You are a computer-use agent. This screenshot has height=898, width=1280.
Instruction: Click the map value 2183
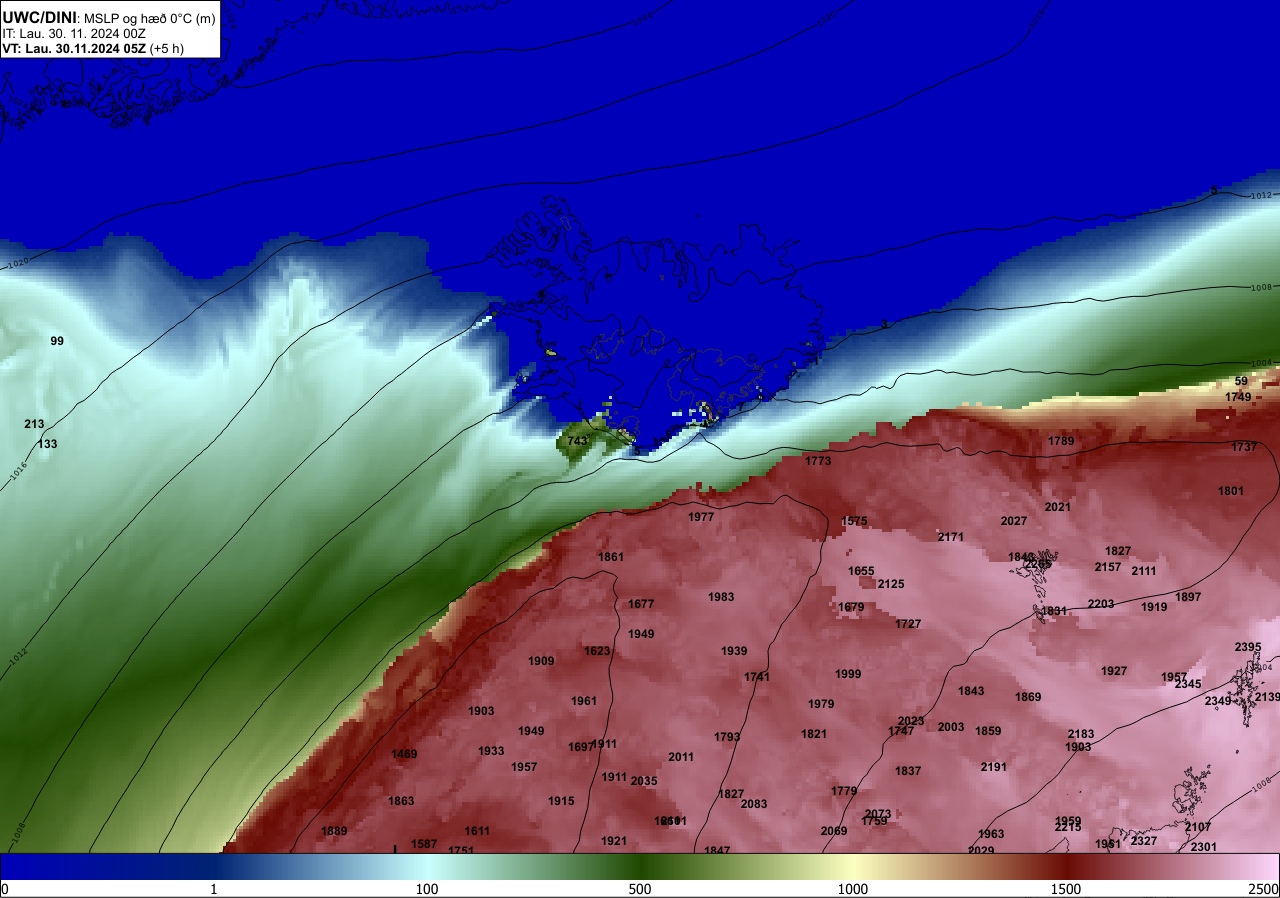(x=1081, y=734)
